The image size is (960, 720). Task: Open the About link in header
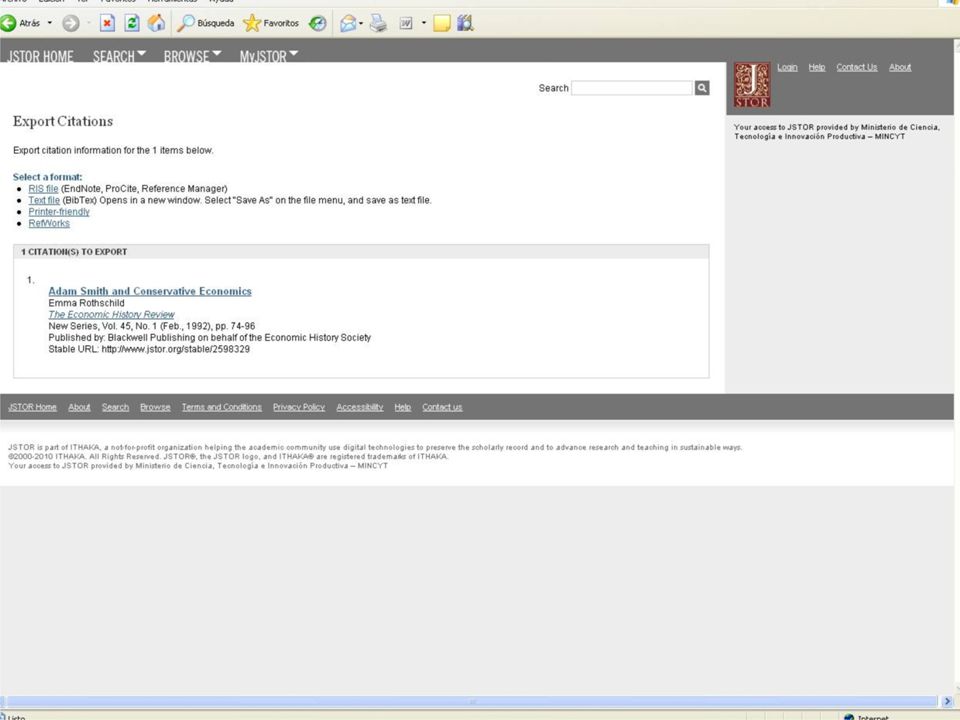900,67
